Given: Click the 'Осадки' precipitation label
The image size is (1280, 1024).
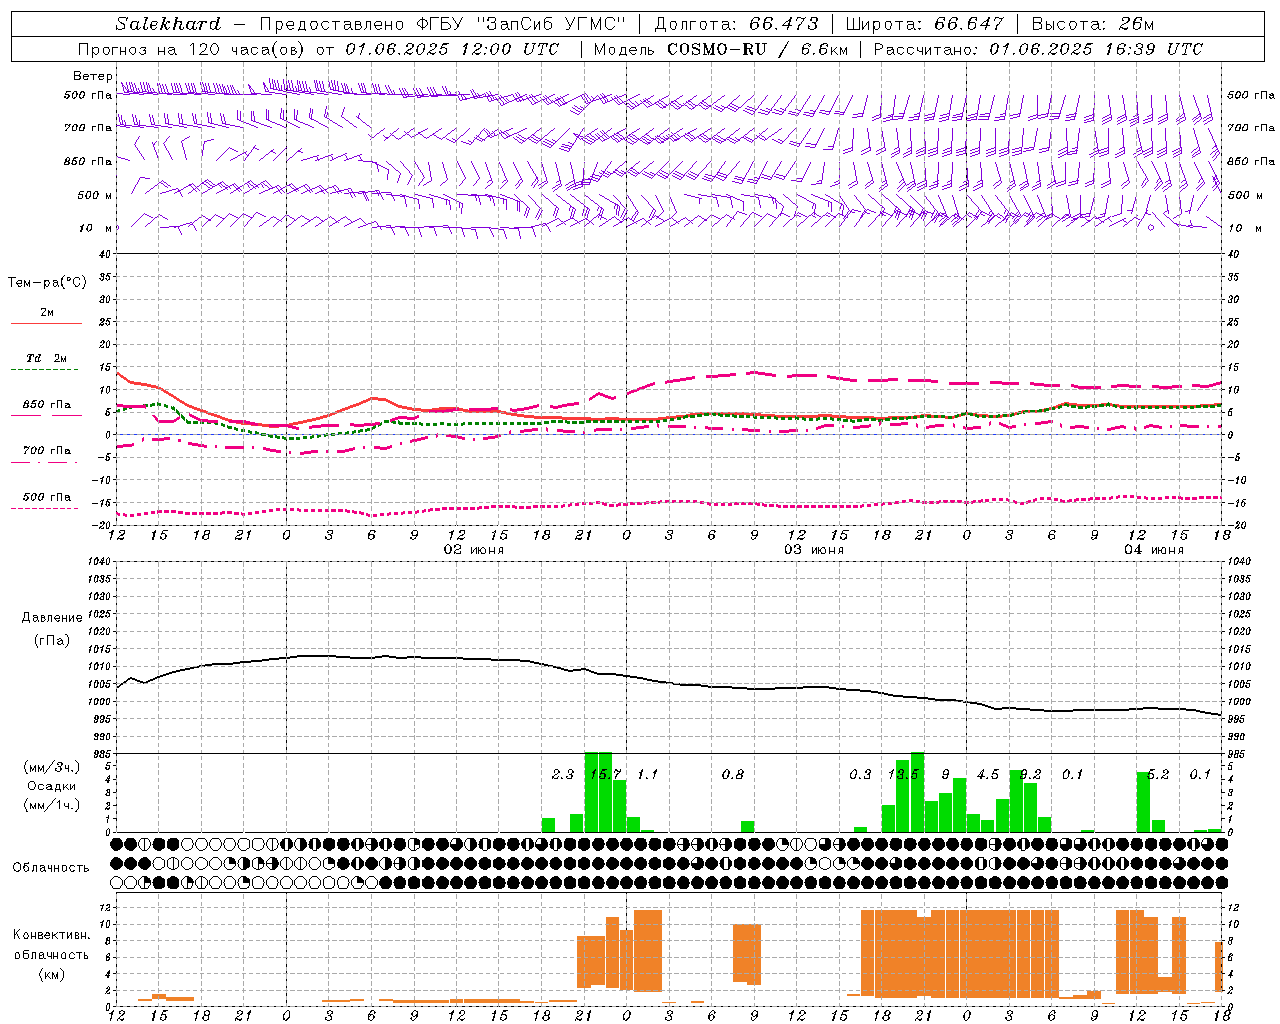Looking at the screenshot, I should [x=51, y=786].
